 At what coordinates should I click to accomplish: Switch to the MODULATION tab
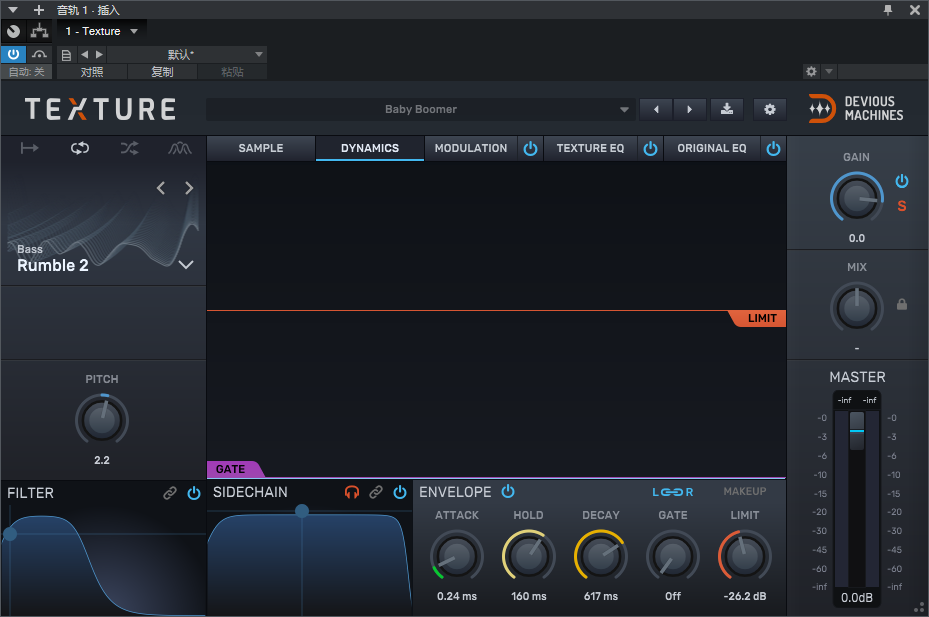point(471,148)
